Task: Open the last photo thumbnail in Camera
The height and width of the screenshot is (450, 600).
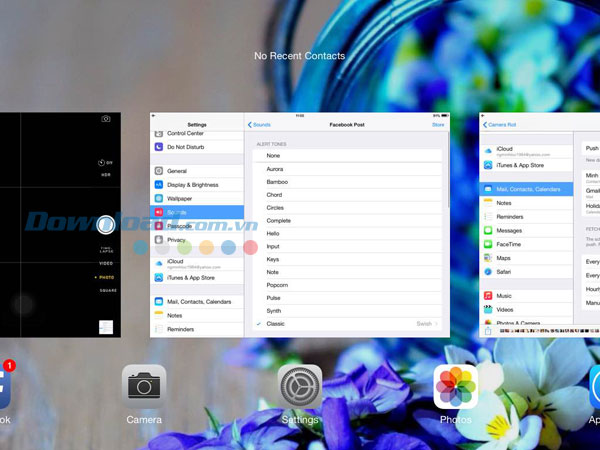Action: tap(106, 327)
